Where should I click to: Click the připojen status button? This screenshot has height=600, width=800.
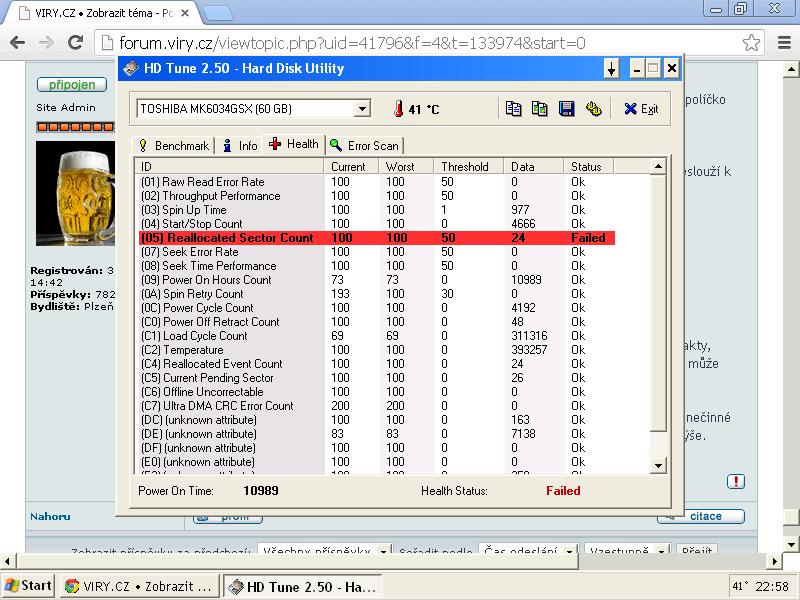click(x=72, y=85)
